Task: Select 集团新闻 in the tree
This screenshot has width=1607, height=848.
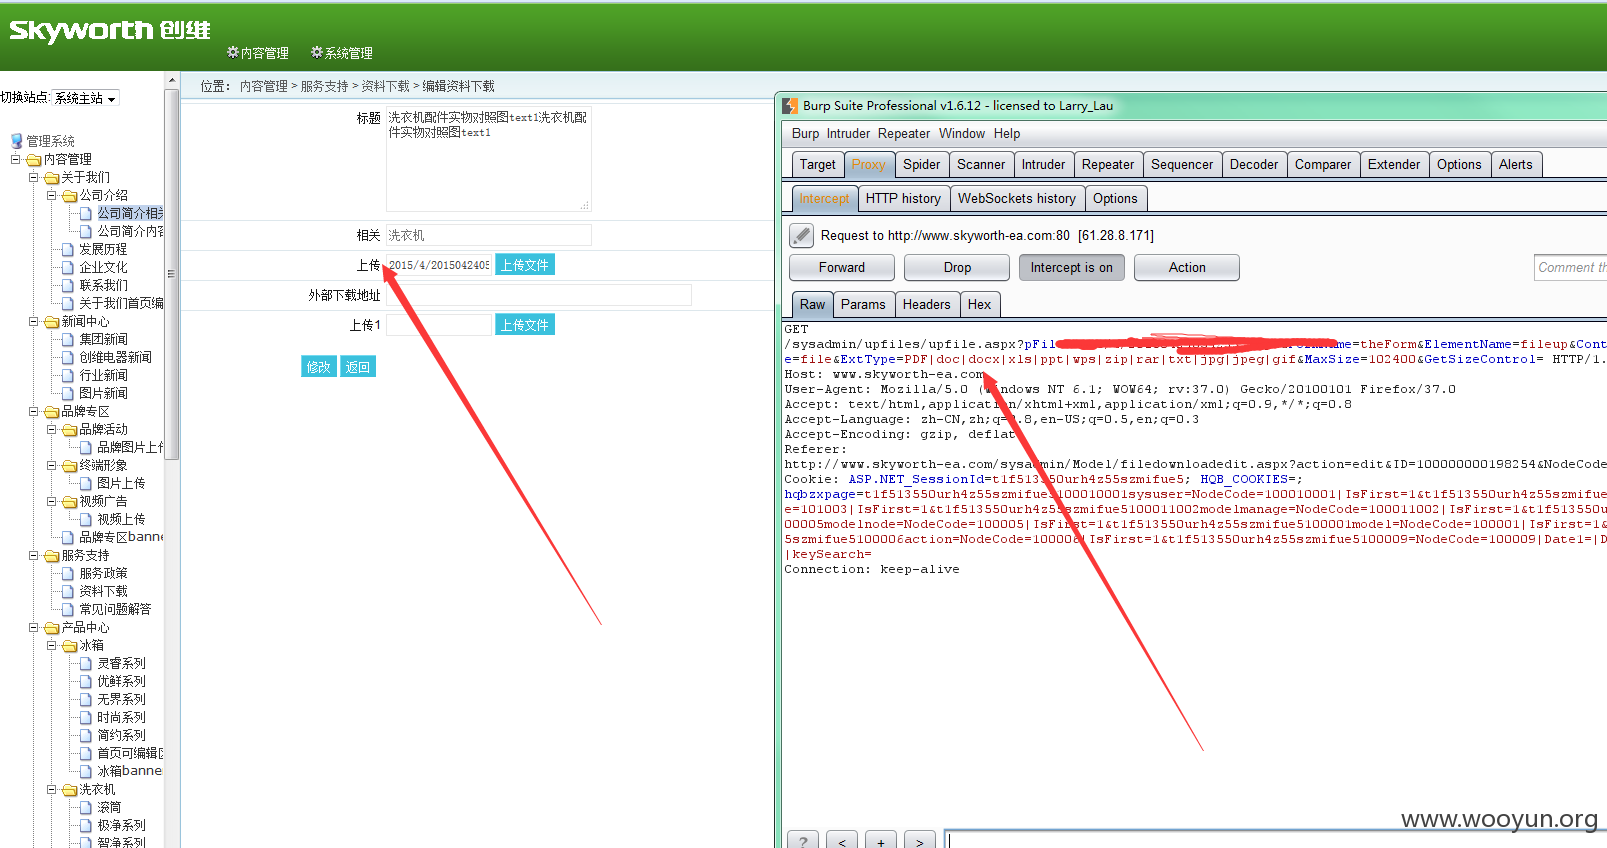Action: [103, 339]
